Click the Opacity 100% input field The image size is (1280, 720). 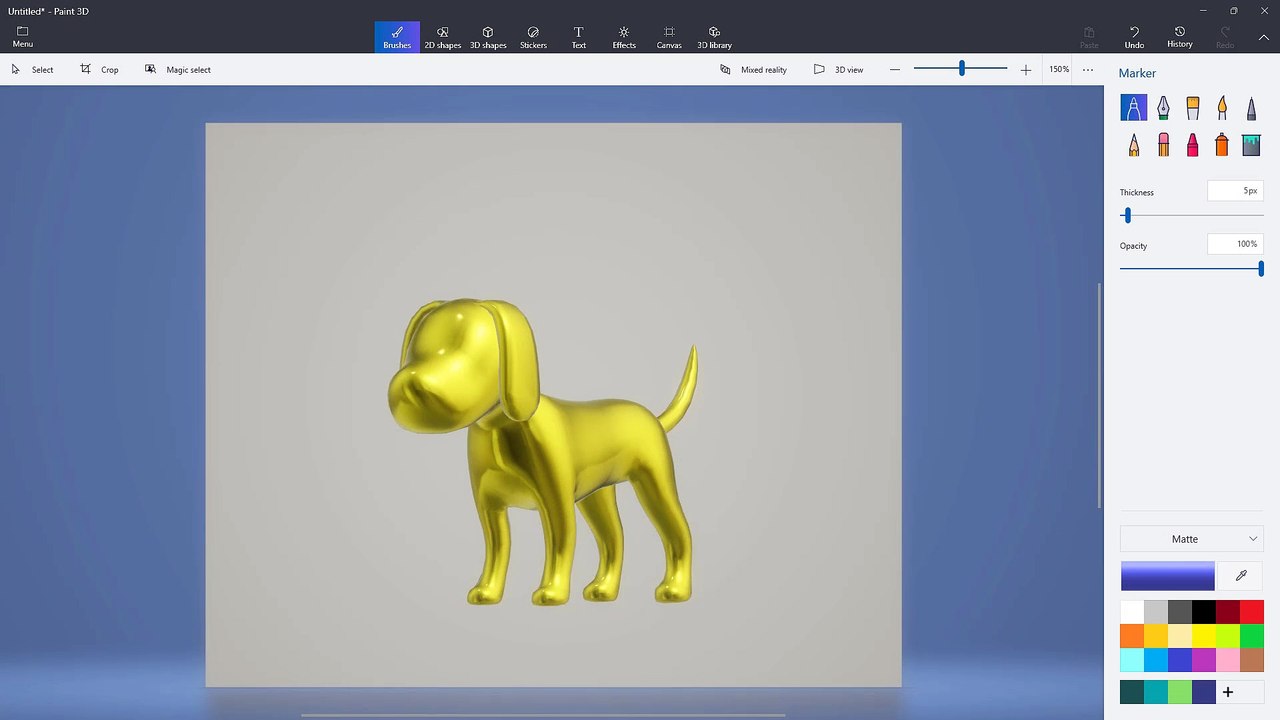tap(1235, 244)
